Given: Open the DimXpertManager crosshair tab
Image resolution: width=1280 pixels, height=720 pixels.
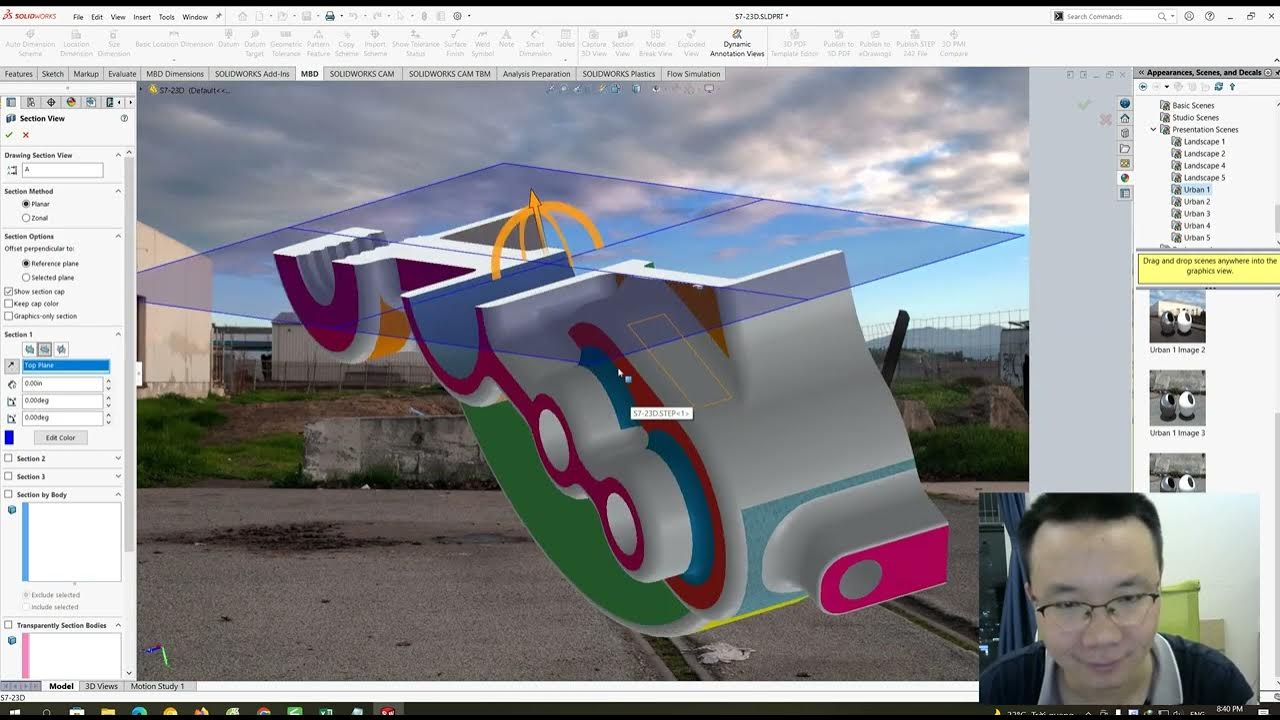Looking at the screenshot, I should coord(52,102).
